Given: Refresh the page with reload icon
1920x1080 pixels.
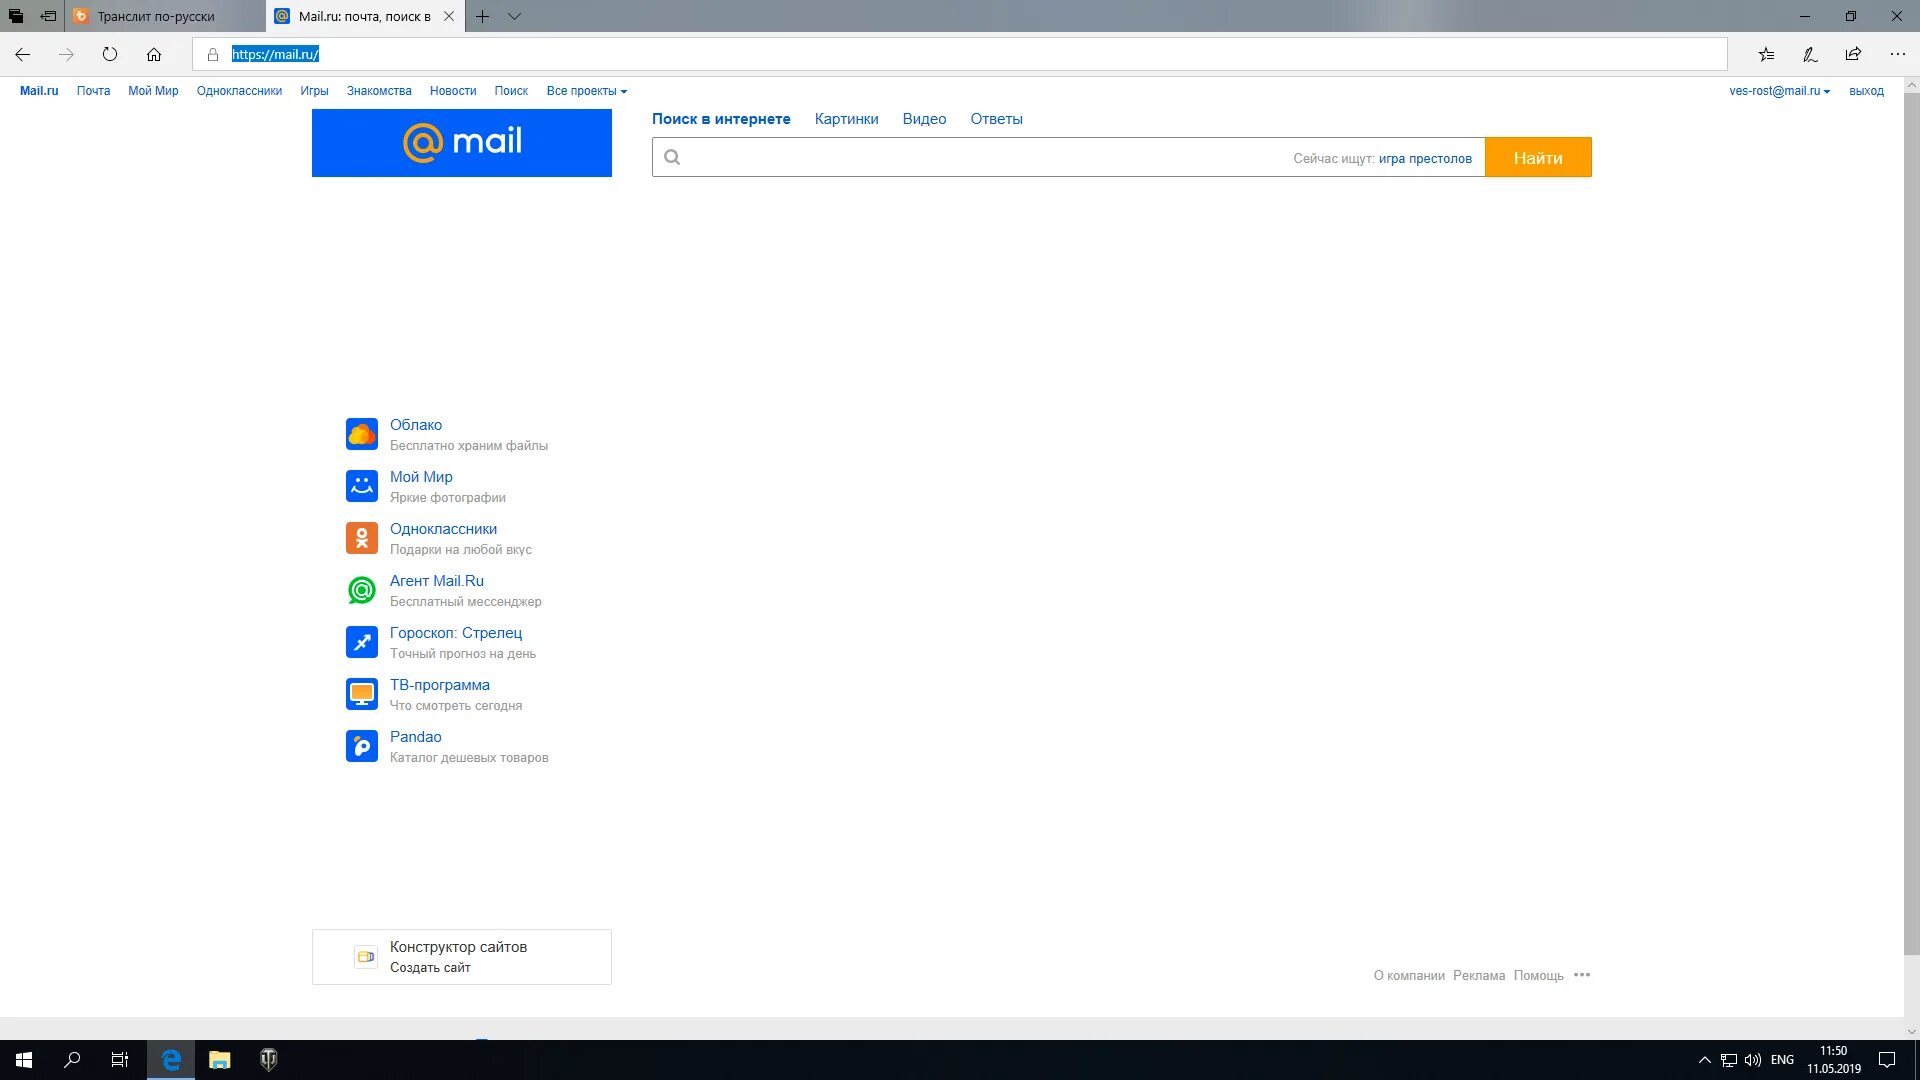Looking at the screenshot, I should point(110,54).
